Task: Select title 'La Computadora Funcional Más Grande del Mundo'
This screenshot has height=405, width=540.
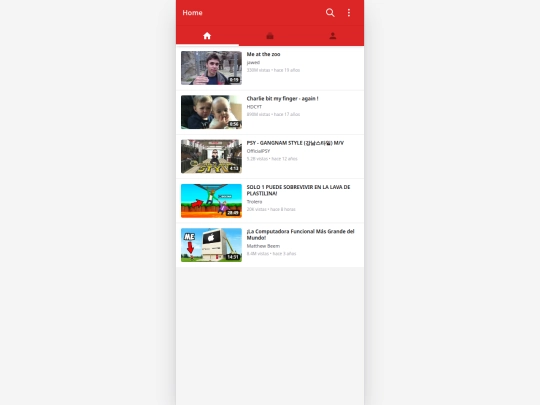Action: (x=300, y=235)
